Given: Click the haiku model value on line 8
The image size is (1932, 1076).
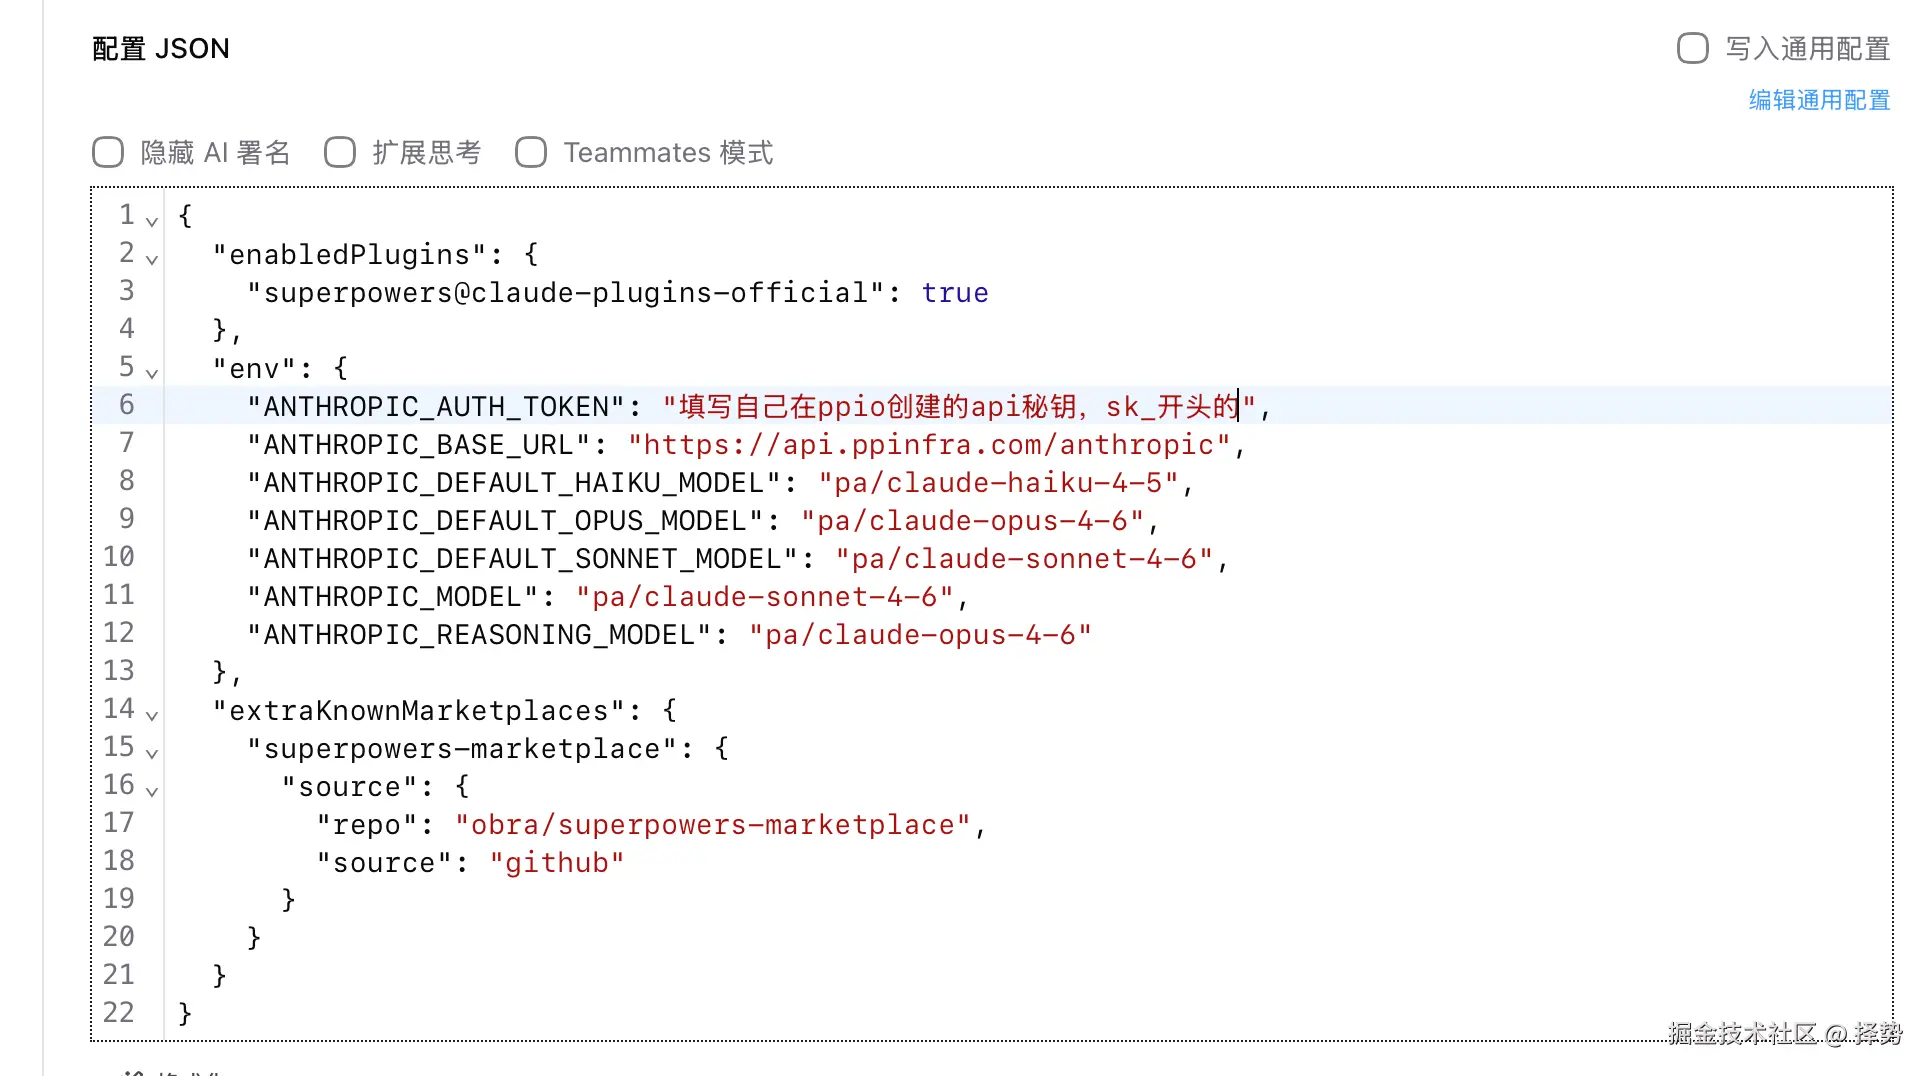Looking at the screenshot, I should [x=1000, y=483].
